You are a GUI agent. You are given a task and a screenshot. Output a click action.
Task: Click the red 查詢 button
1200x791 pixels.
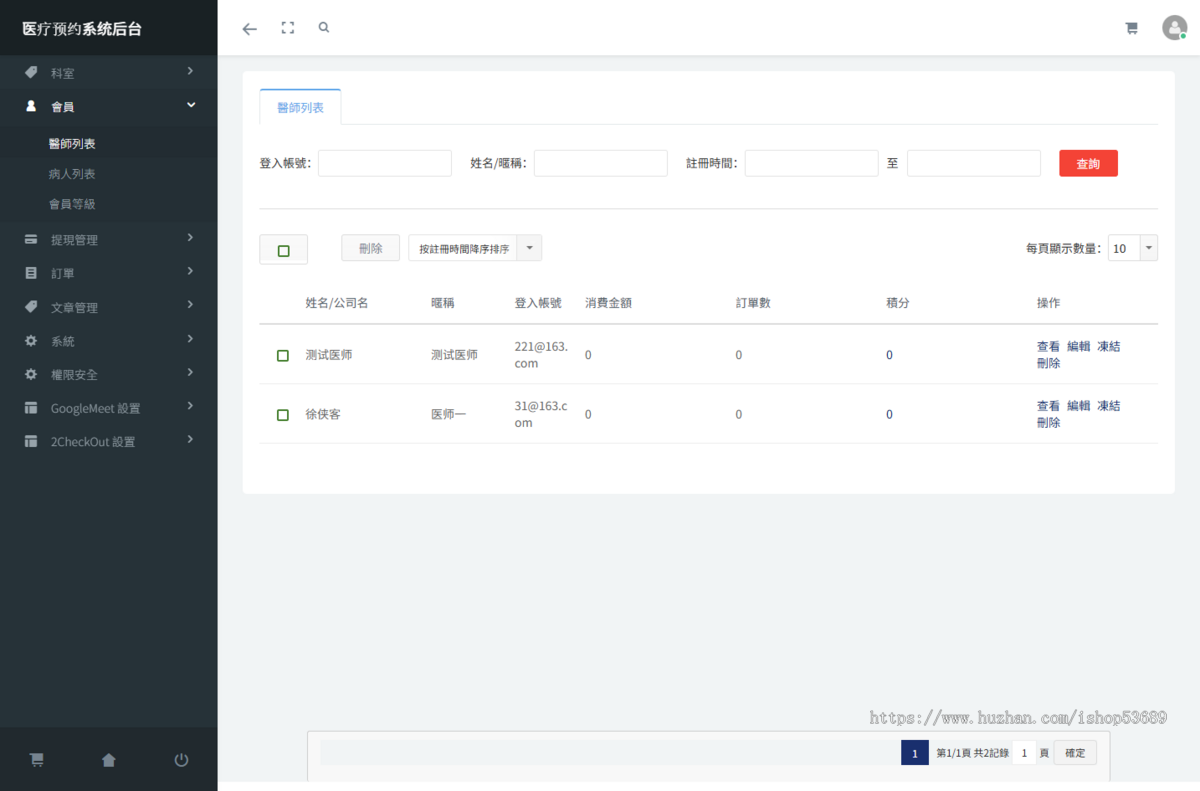tap(1088, 163)
